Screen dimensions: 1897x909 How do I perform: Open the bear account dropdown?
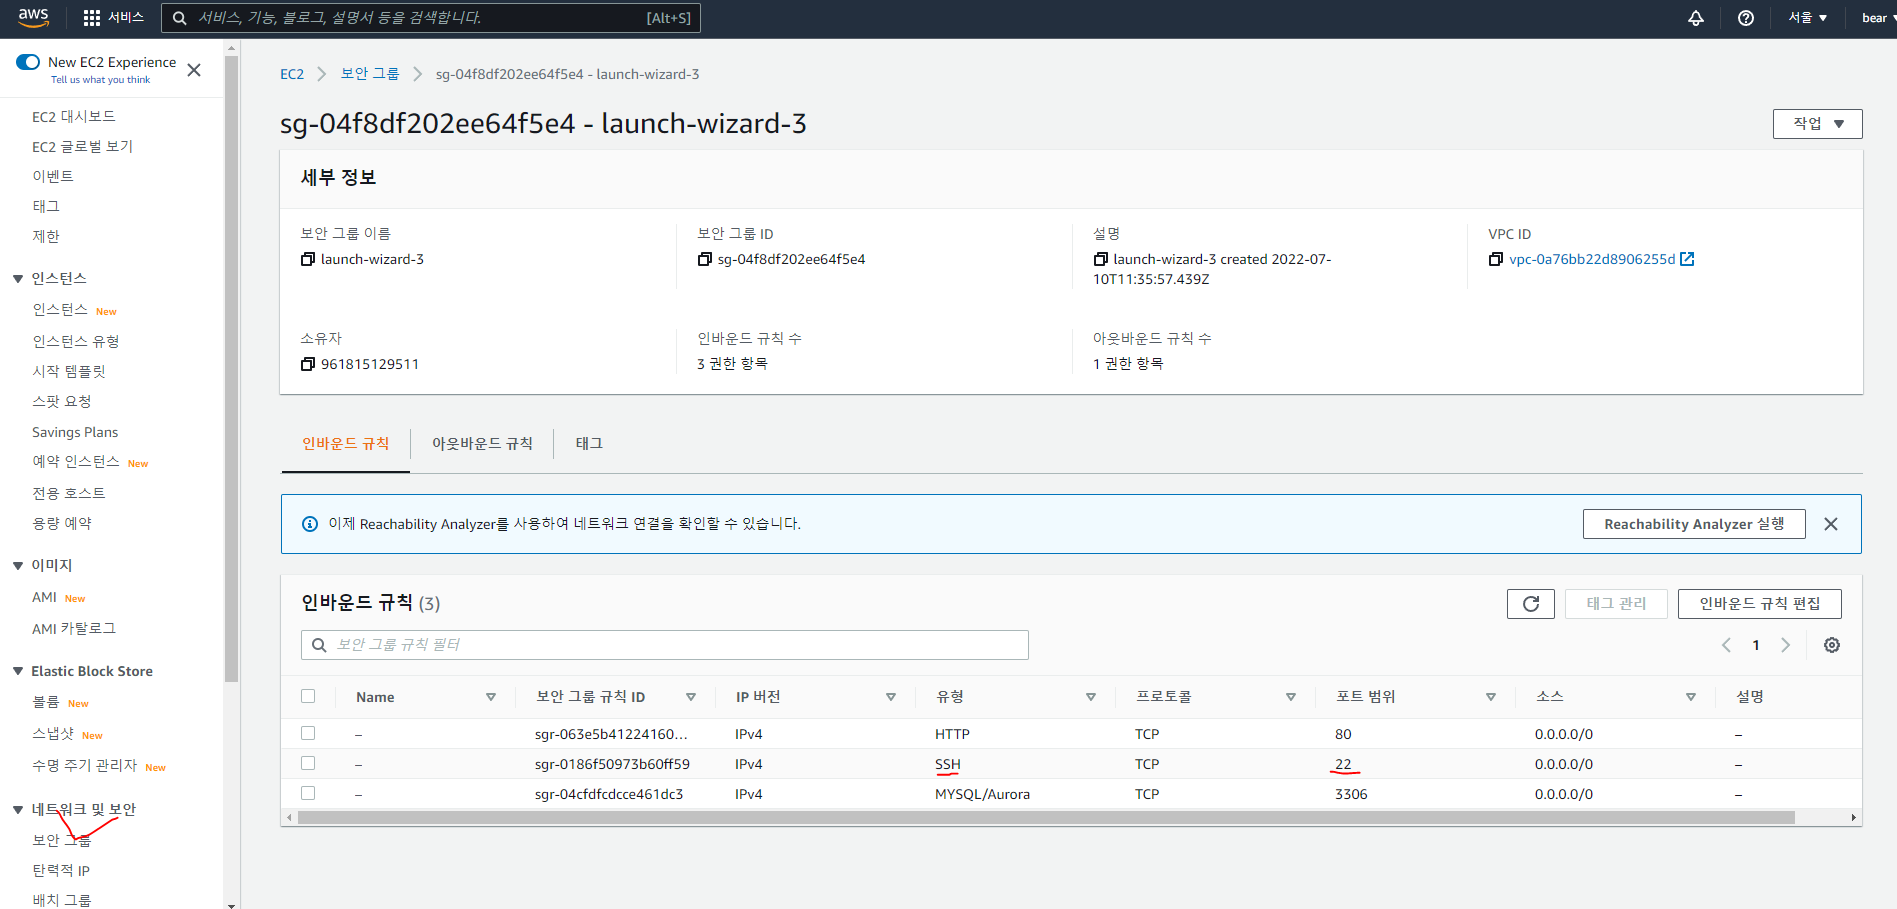(x=1878, y=18)
